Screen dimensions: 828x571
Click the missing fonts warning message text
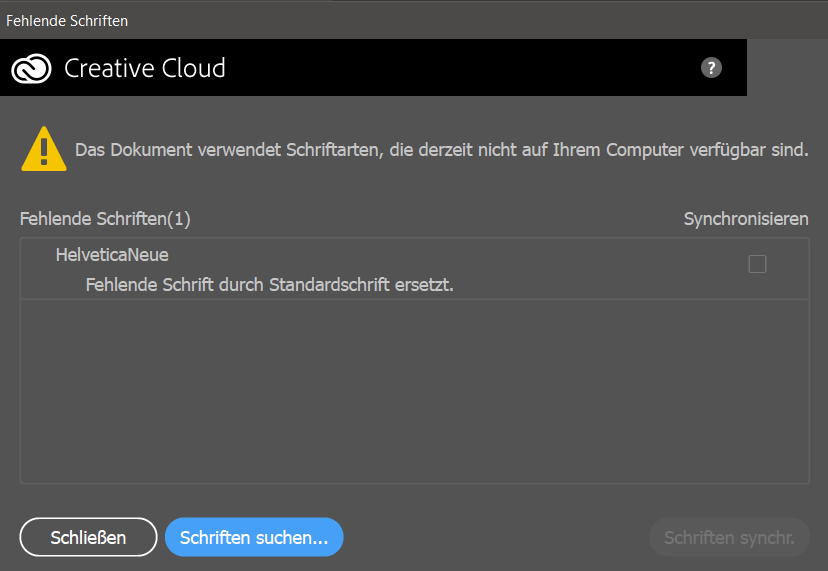click(x=441, y=151)
